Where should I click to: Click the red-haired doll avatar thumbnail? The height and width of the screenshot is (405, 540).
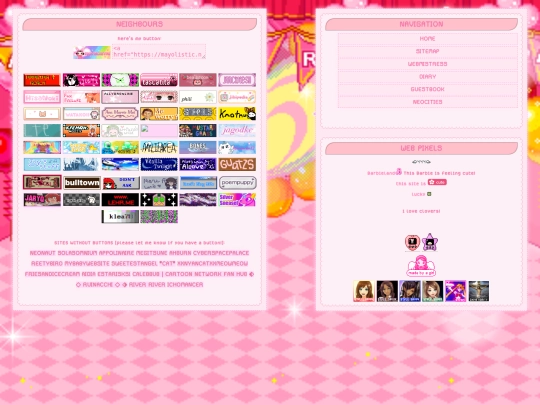[x=364, y=291]
